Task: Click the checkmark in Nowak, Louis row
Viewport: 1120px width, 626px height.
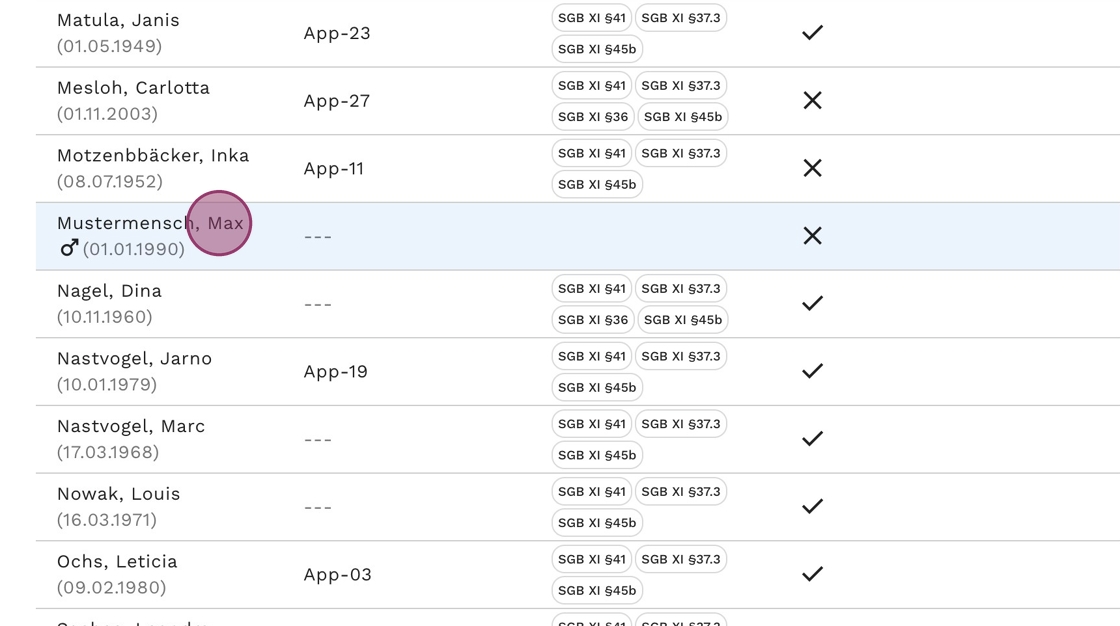Action: pos(812,506)
